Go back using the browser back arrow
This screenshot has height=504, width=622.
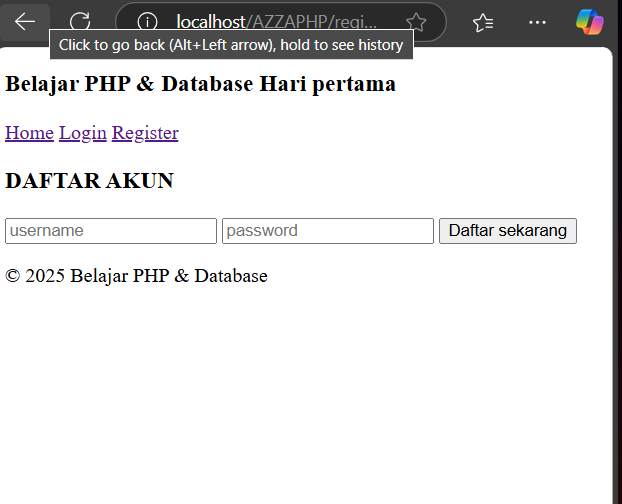pos(25,21)
